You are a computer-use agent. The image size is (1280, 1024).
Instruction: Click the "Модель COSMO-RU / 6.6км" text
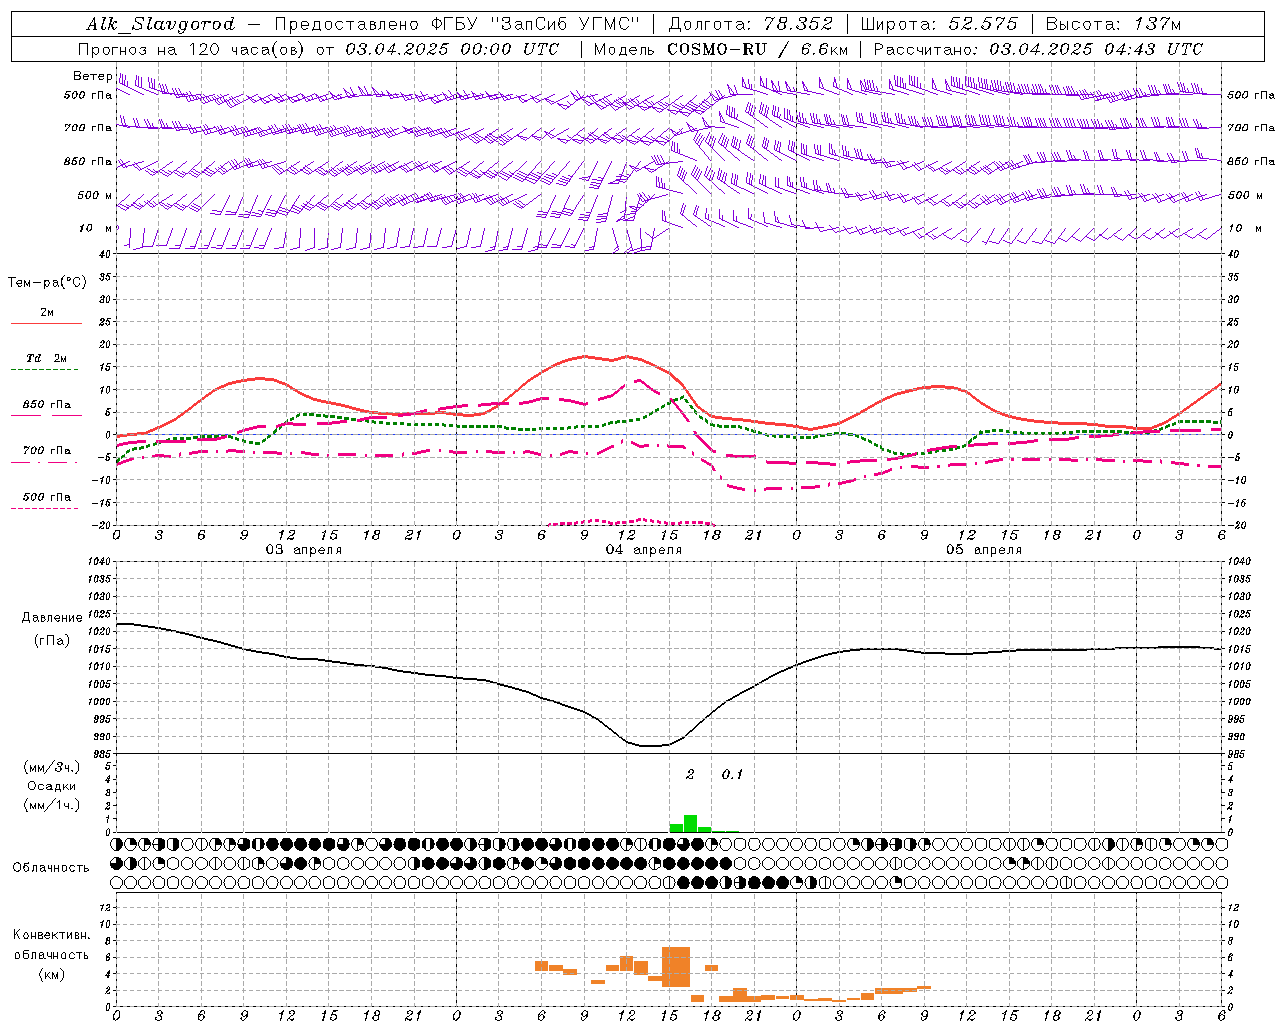click(720, 49)
